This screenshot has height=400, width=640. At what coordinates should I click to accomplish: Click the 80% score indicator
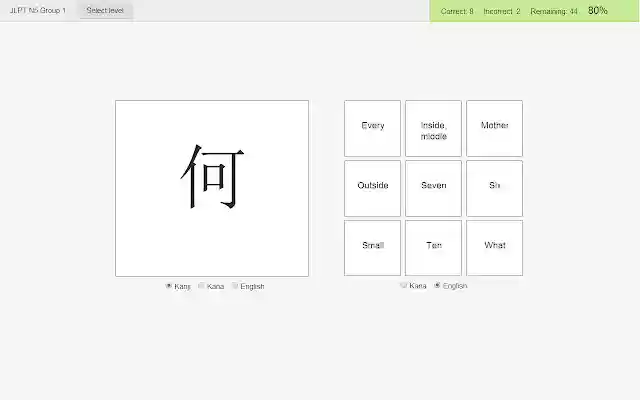(x=598, y=11)
